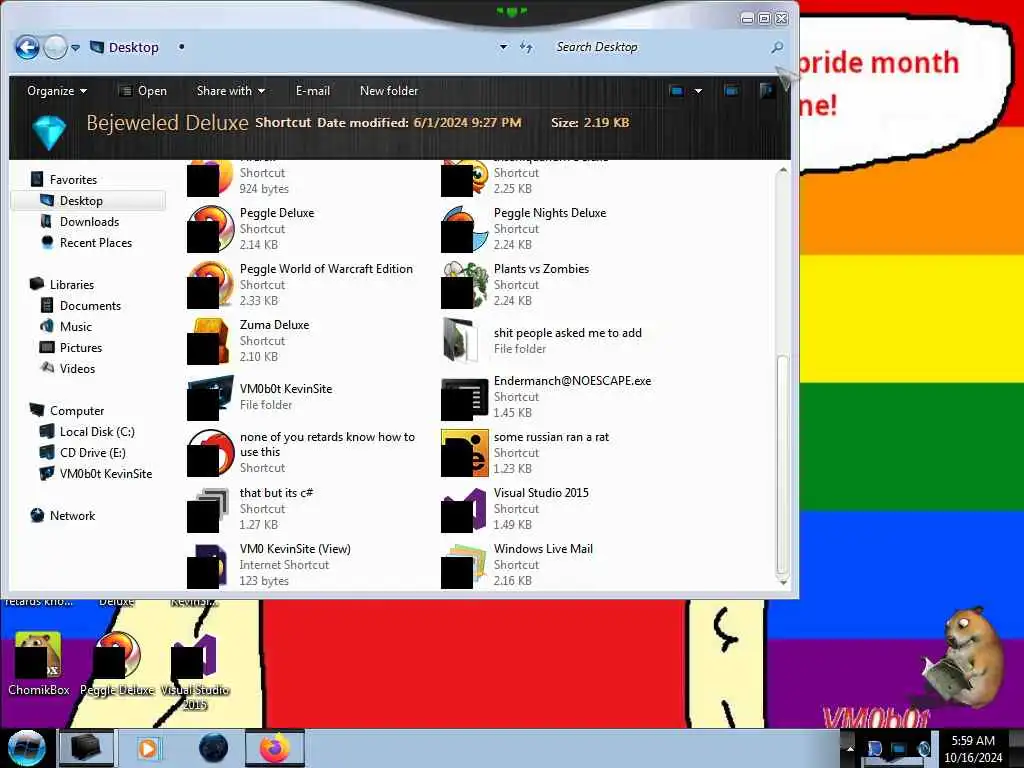Open the Pictures library
1024x768 pixels.
coord(71,347)
